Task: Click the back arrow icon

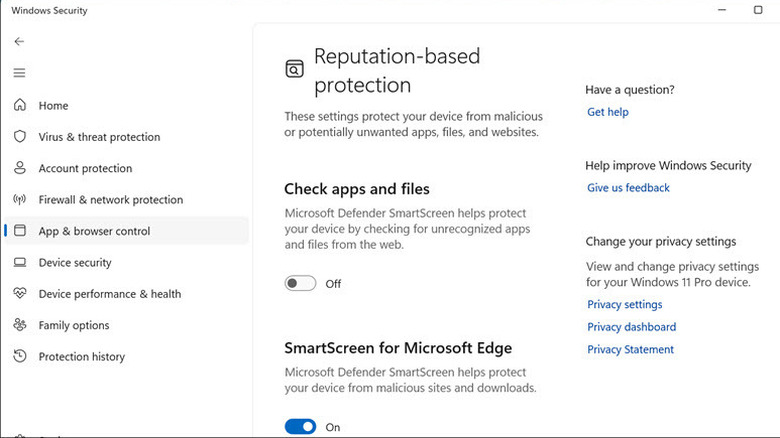Action: [19, 41]
